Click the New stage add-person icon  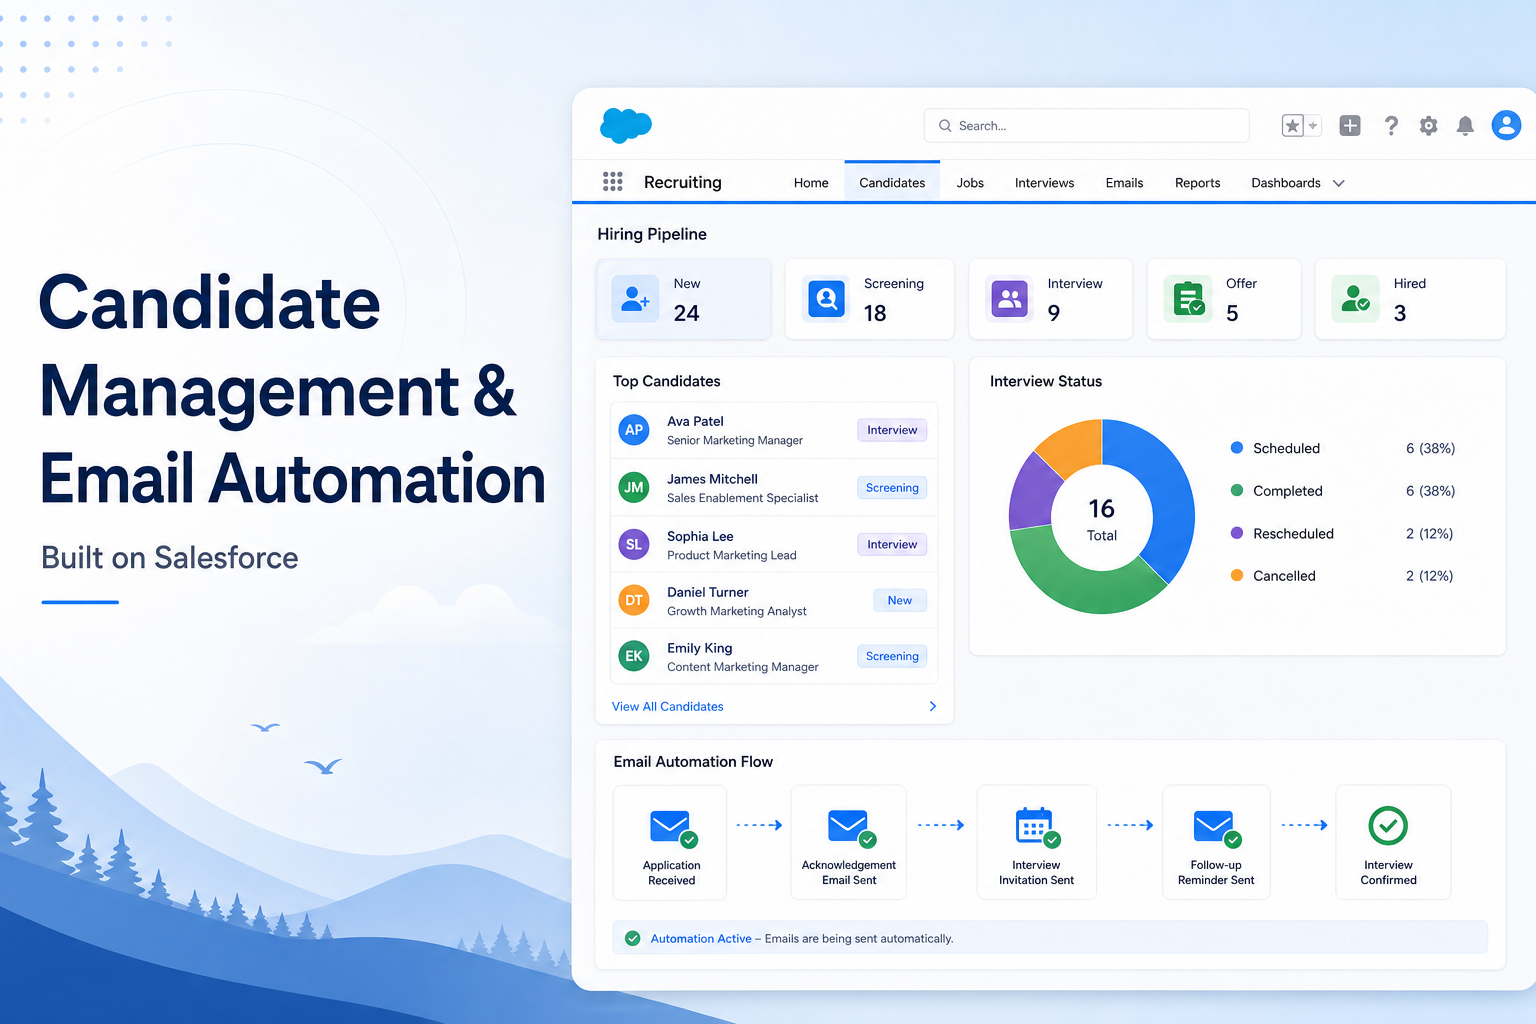[635, 298]
